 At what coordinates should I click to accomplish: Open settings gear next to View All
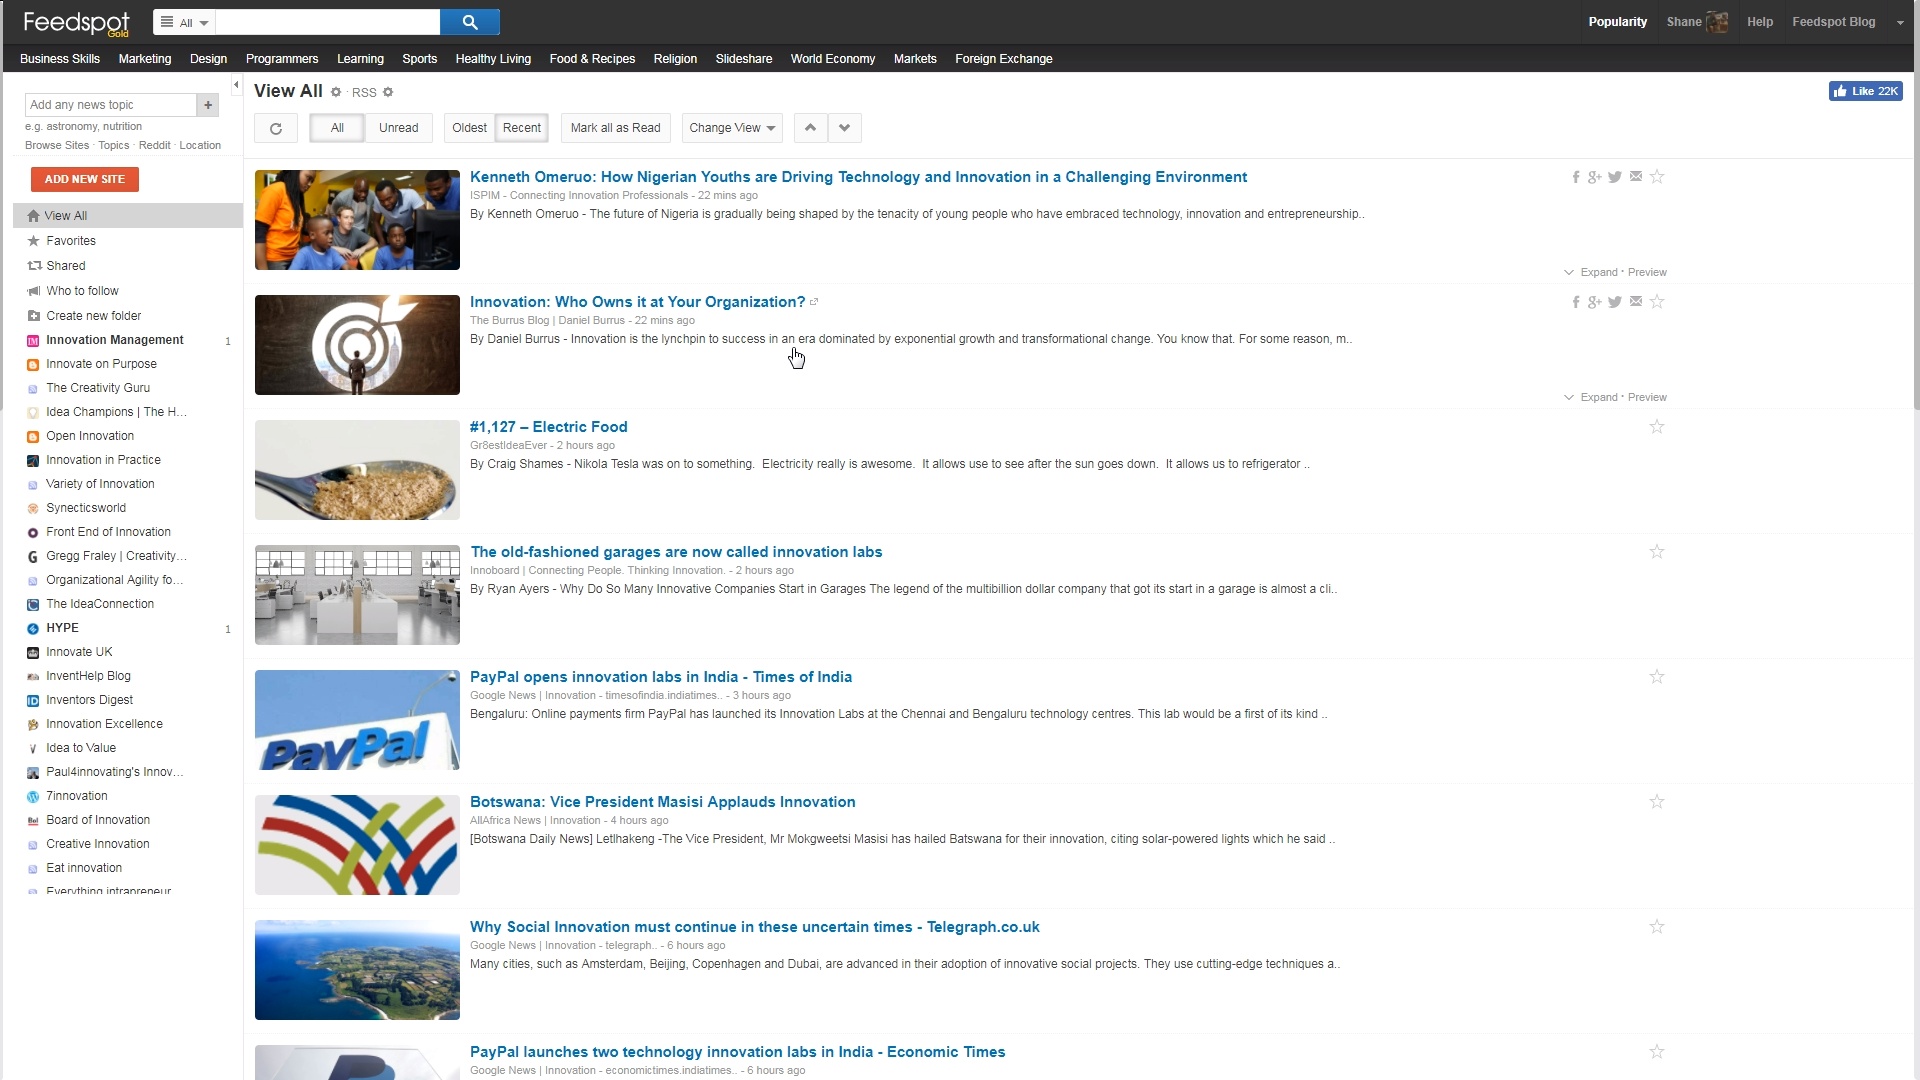336,92
